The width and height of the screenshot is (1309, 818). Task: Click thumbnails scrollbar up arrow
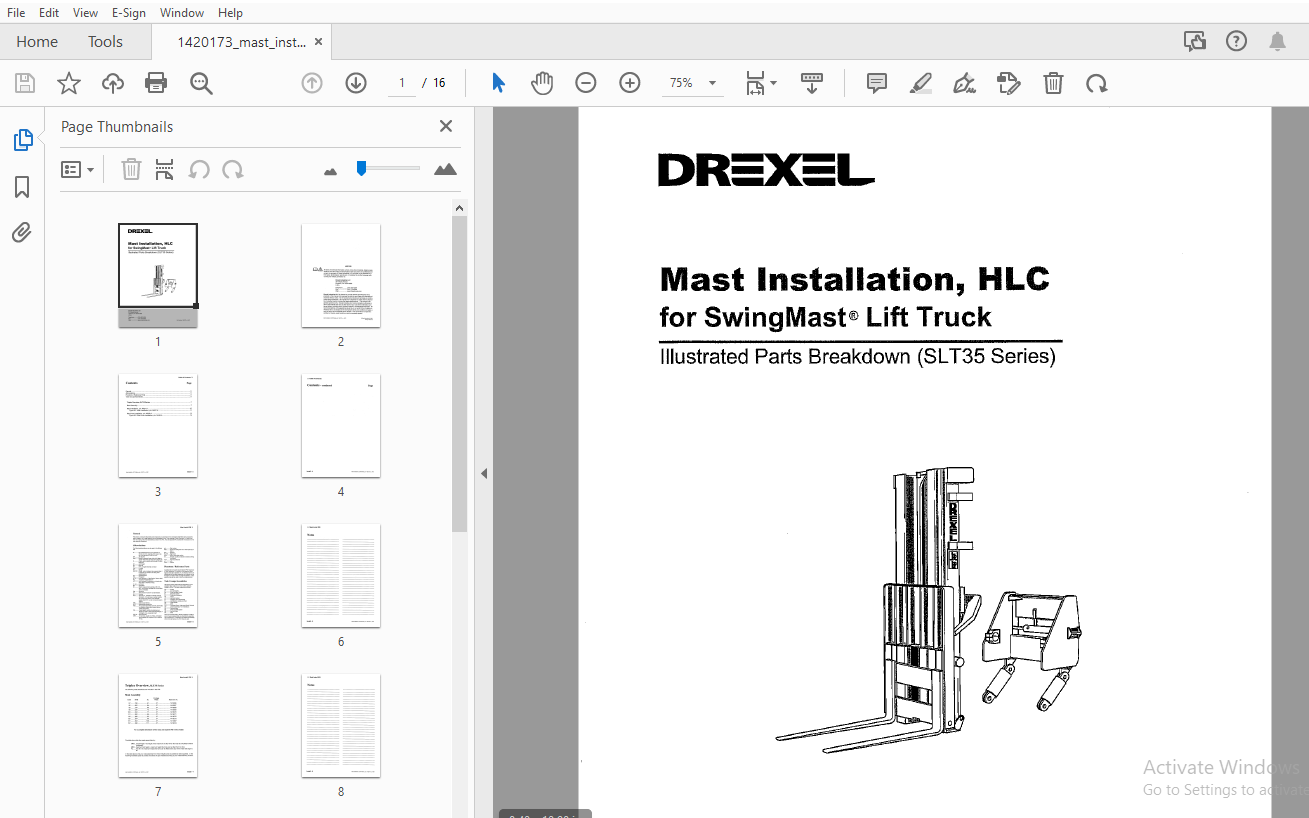(459, 208)
